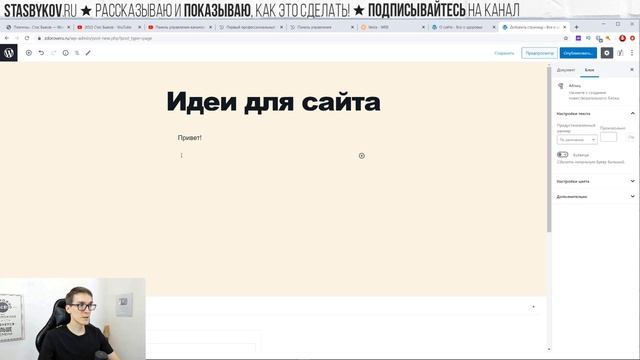The height and width of the screenshot is (360, 640).
Task: Click the purple extension icon
Action: [578, 38]
